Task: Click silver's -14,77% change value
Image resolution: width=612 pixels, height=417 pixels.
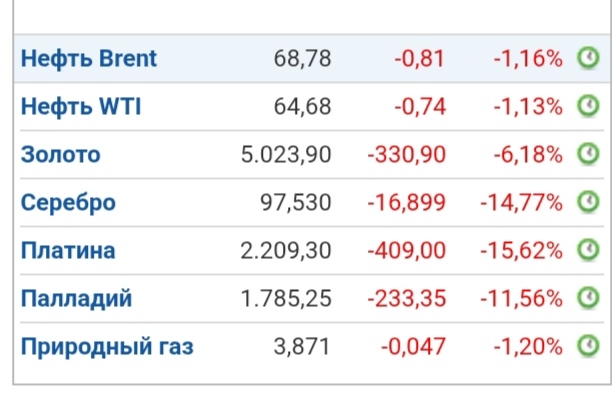Action: click(521, 203)
